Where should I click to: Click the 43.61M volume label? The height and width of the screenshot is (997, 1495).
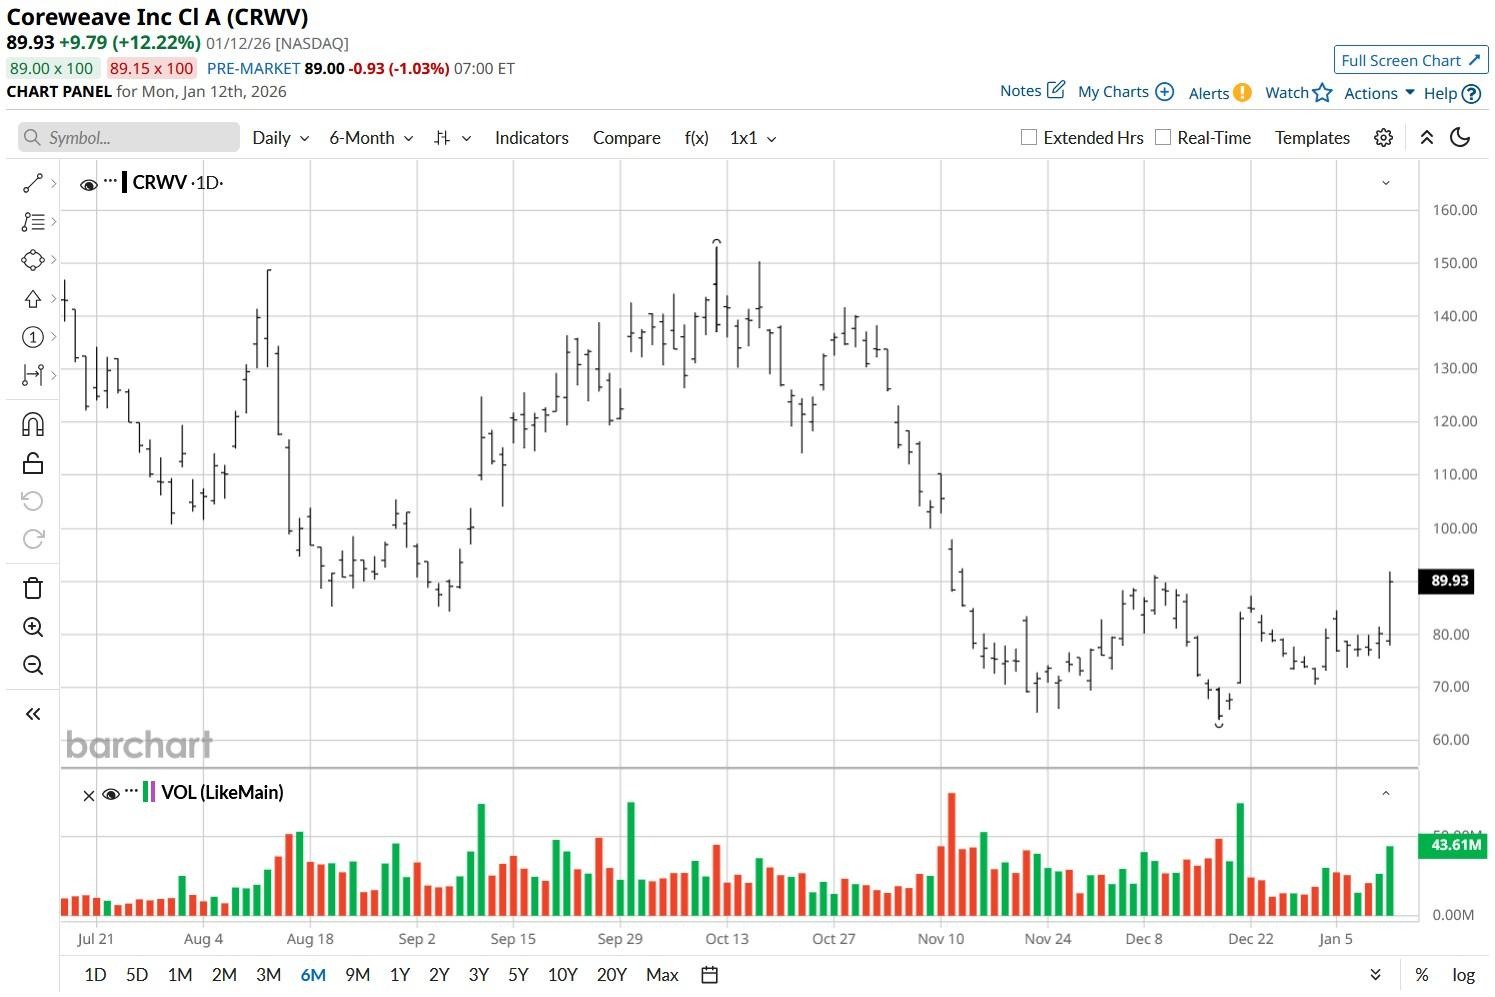point(1454,845)
